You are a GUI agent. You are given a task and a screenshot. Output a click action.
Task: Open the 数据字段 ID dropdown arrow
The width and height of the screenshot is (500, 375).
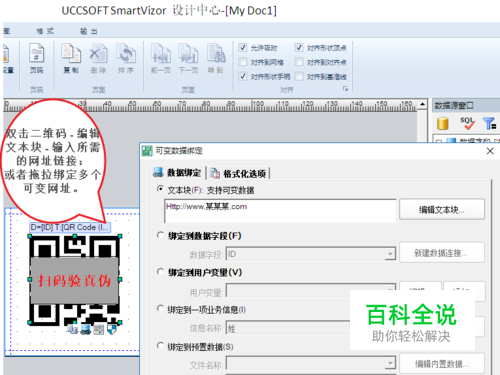[390, 254]
